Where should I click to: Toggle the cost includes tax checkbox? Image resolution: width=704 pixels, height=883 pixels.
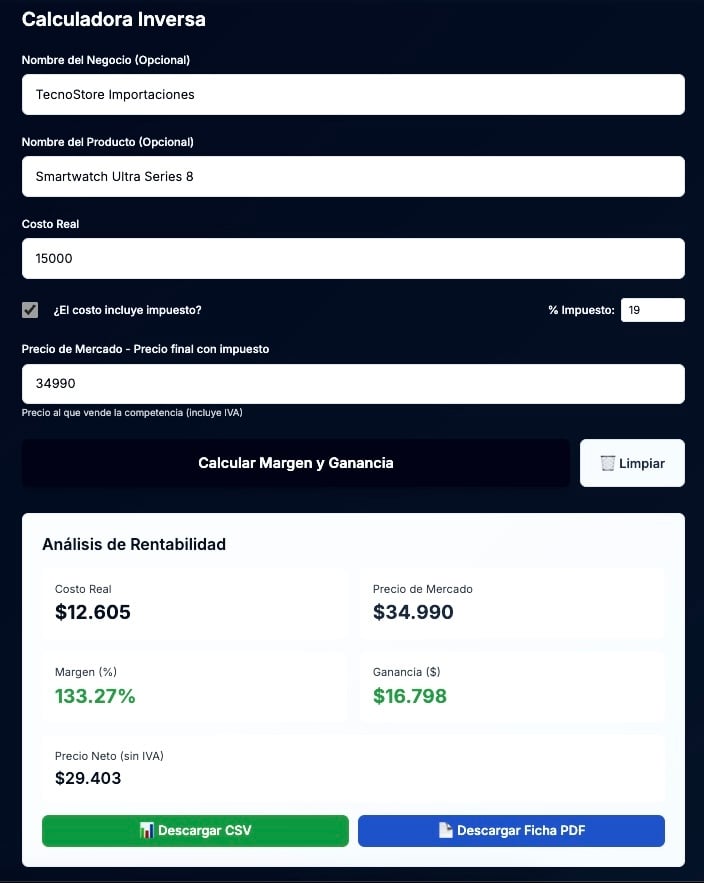coord(30,310)
